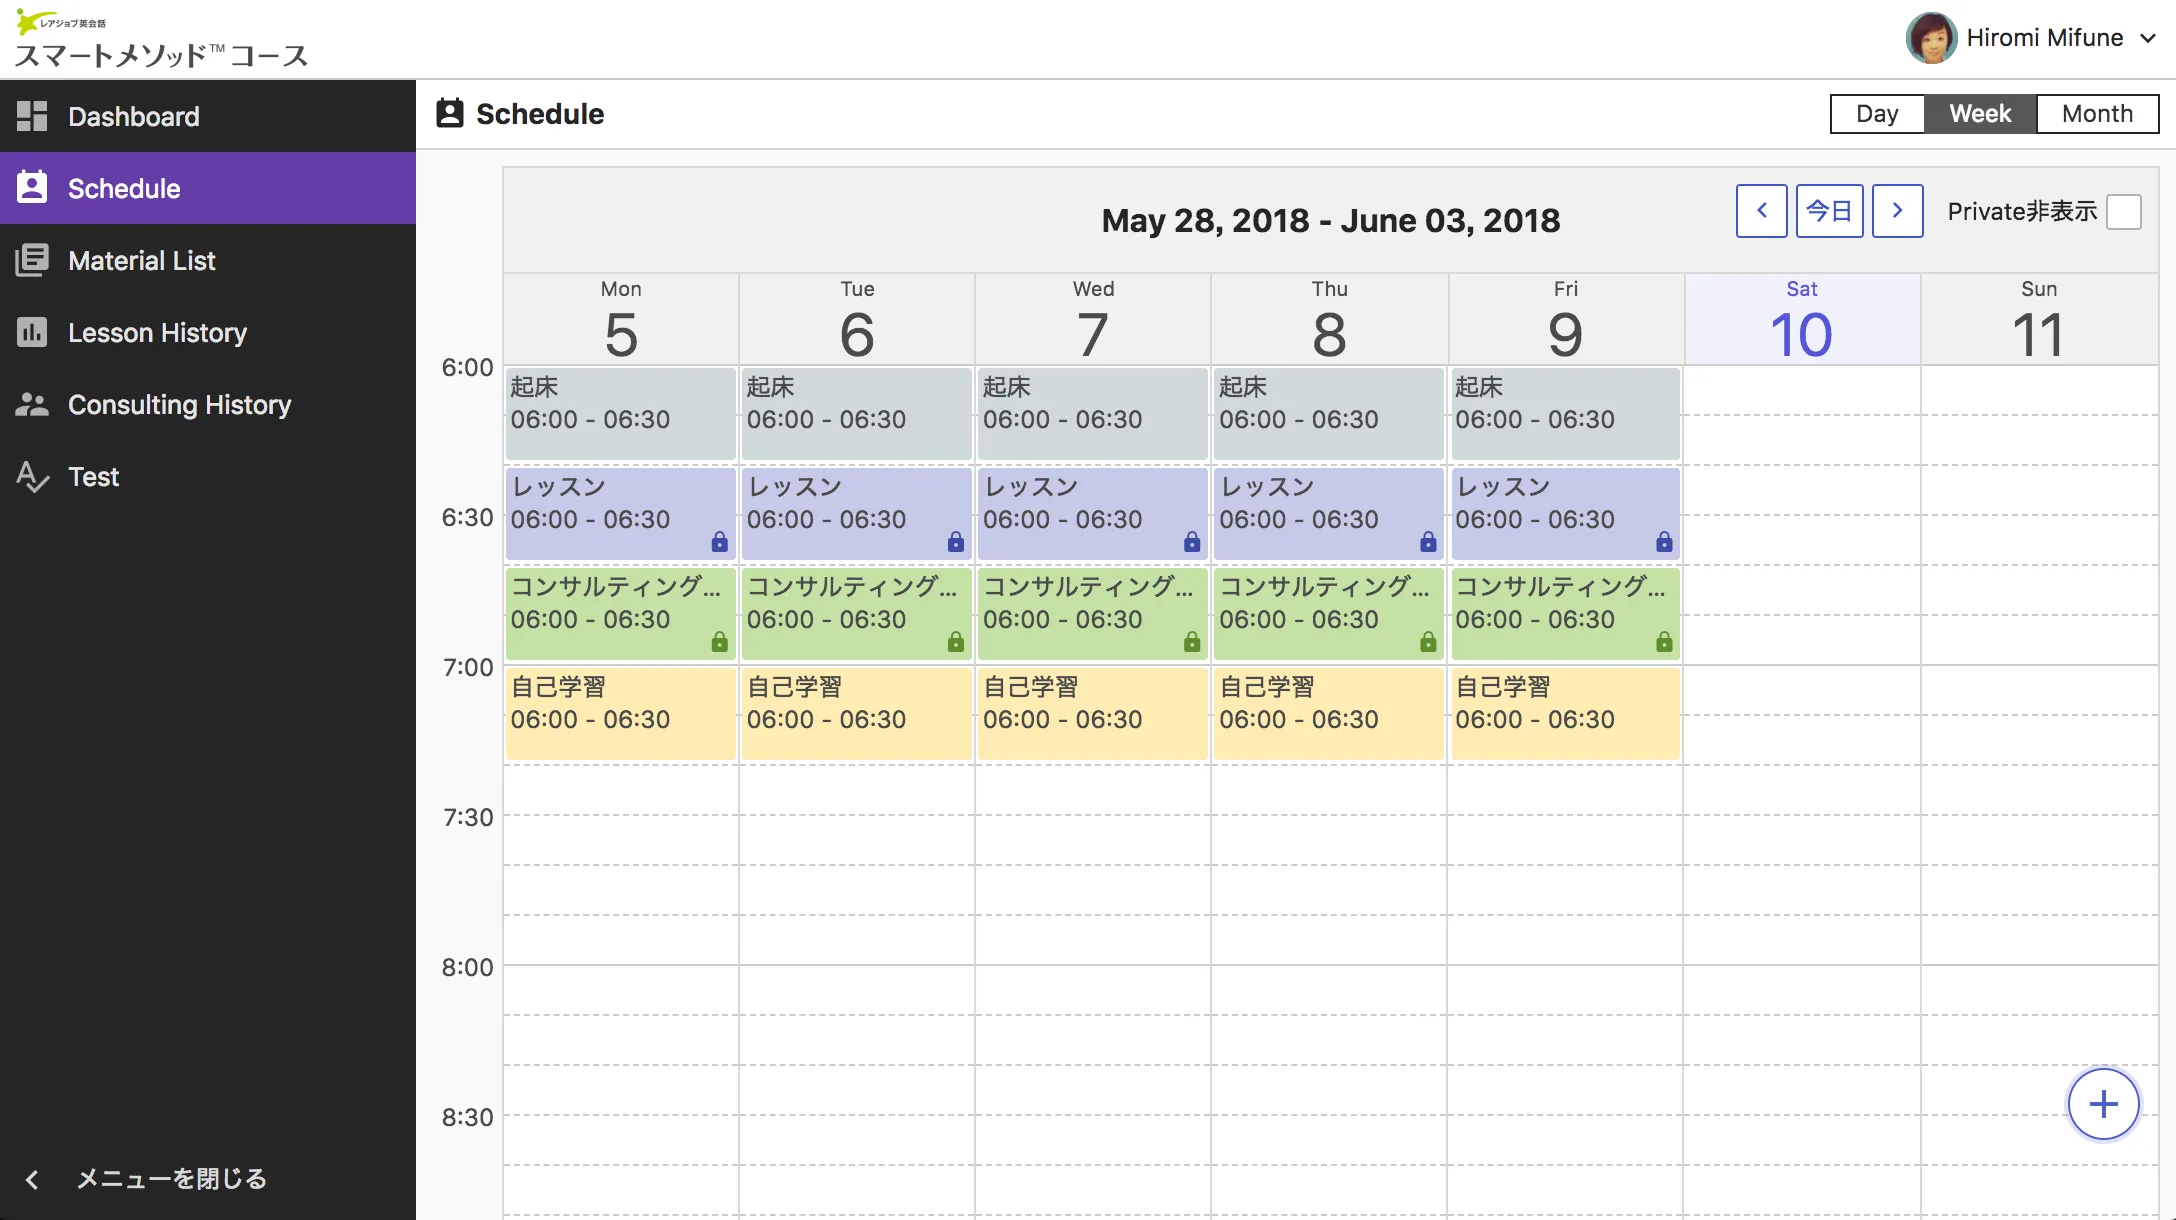Click lock icon on Friday's コンサルティング event

click(x=1664, y=642)
